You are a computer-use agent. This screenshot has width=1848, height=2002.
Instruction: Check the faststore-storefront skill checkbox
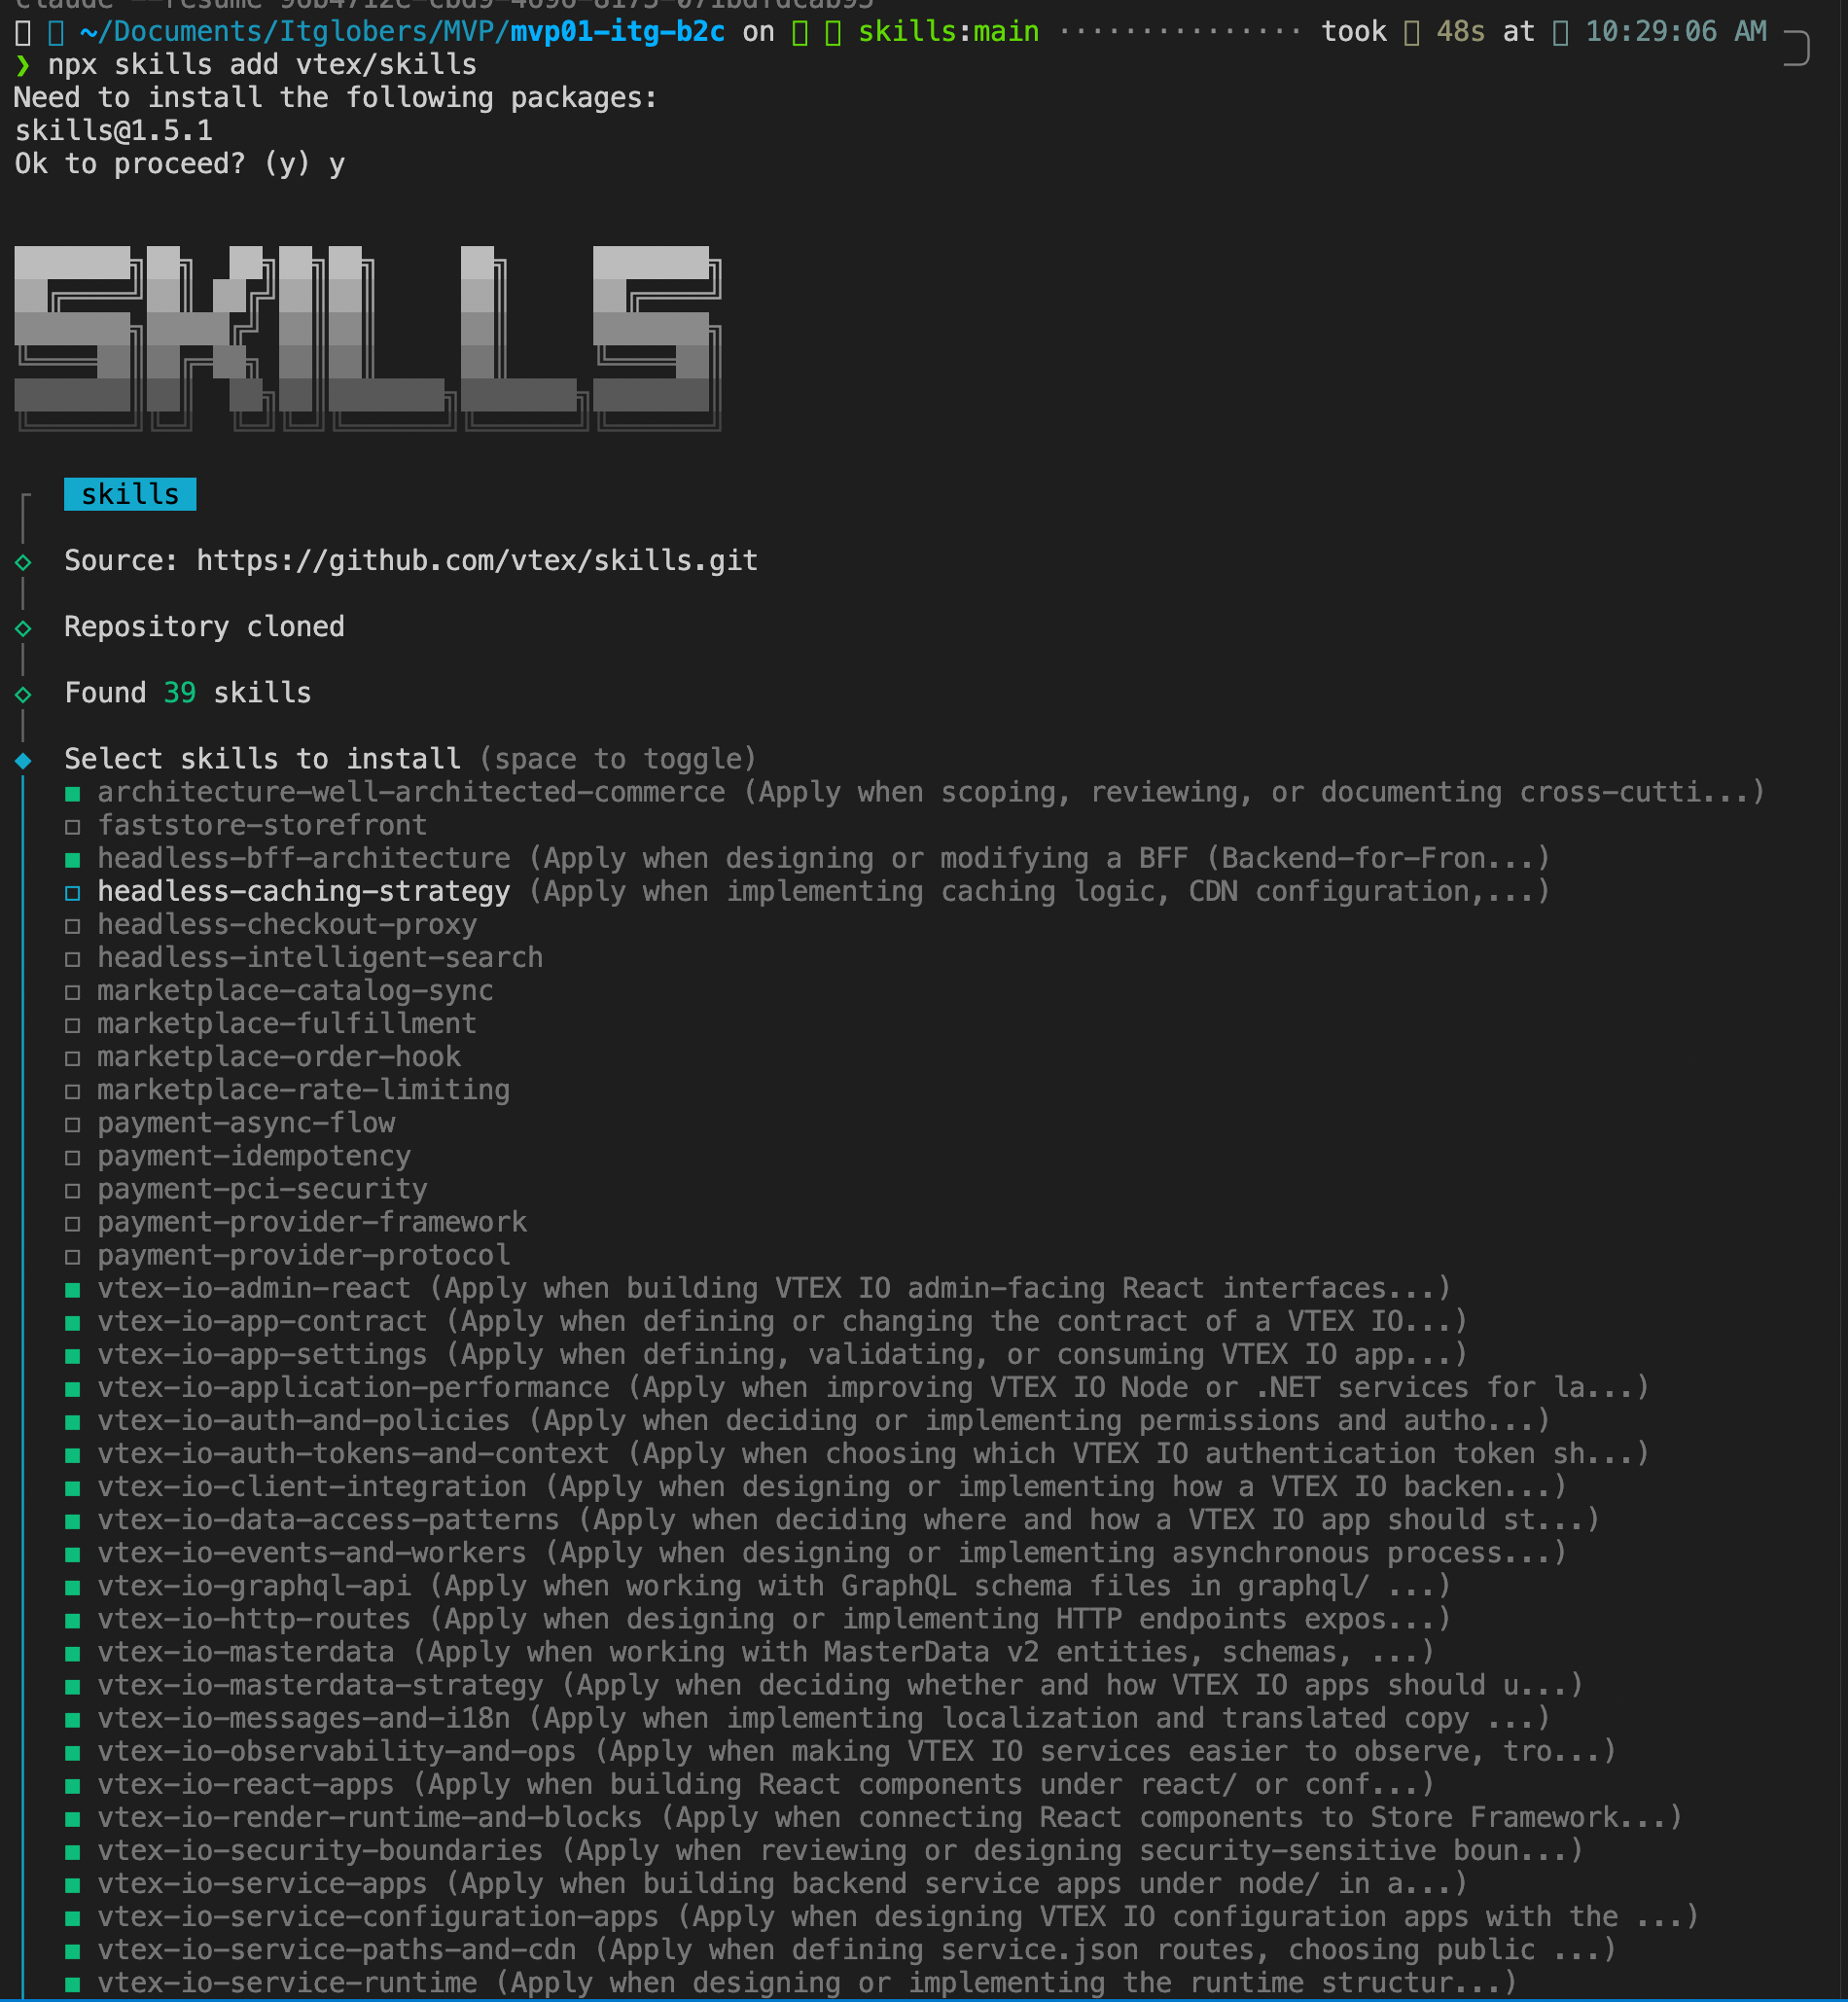(72, 827)
